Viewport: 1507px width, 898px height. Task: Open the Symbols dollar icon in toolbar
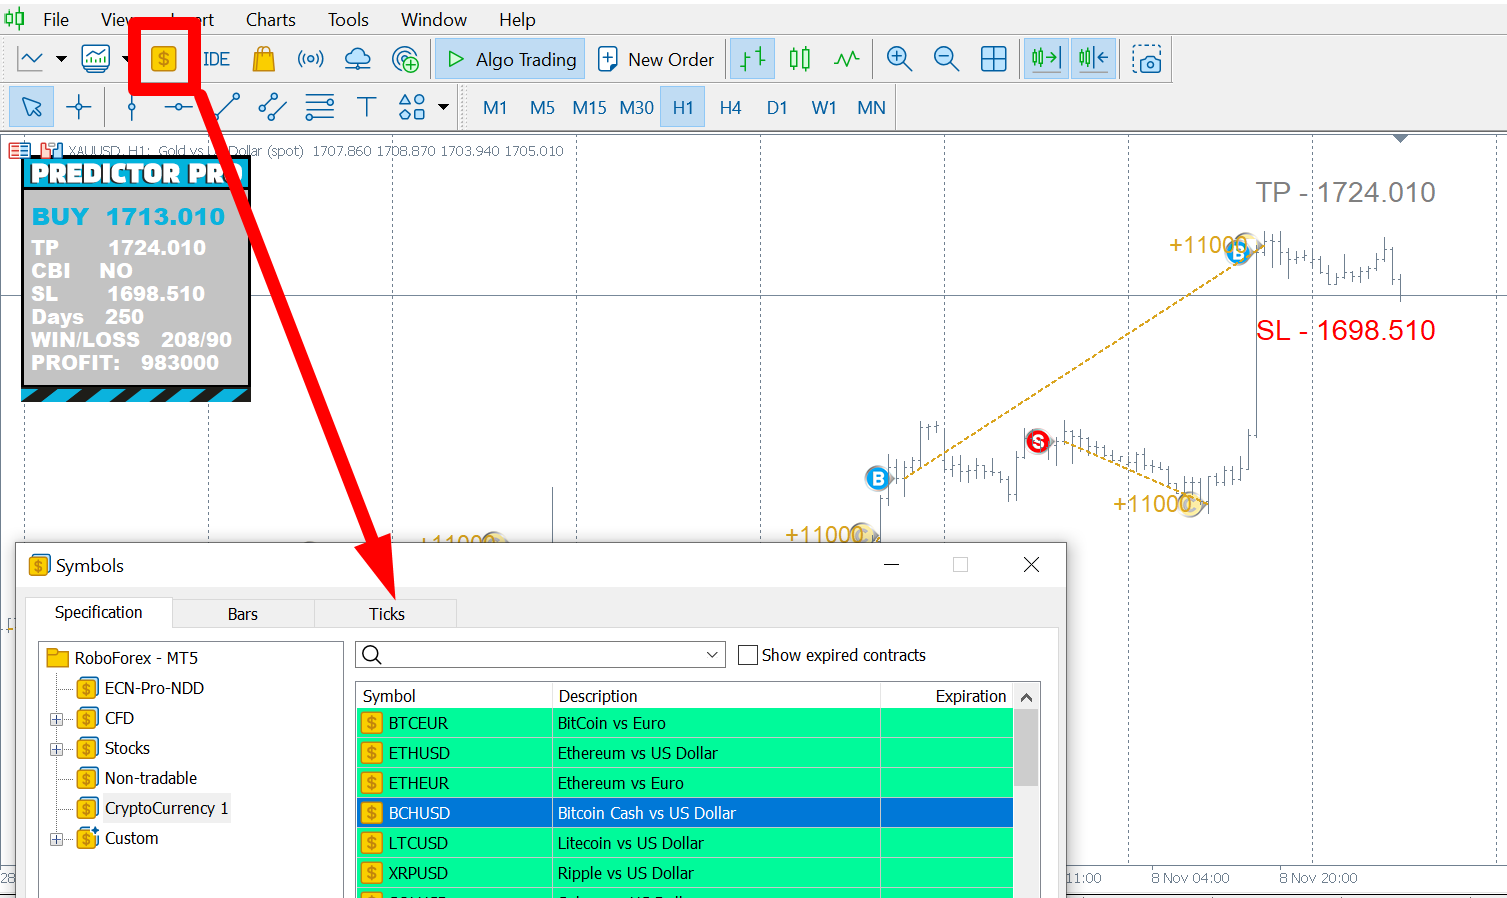point(164,59)
